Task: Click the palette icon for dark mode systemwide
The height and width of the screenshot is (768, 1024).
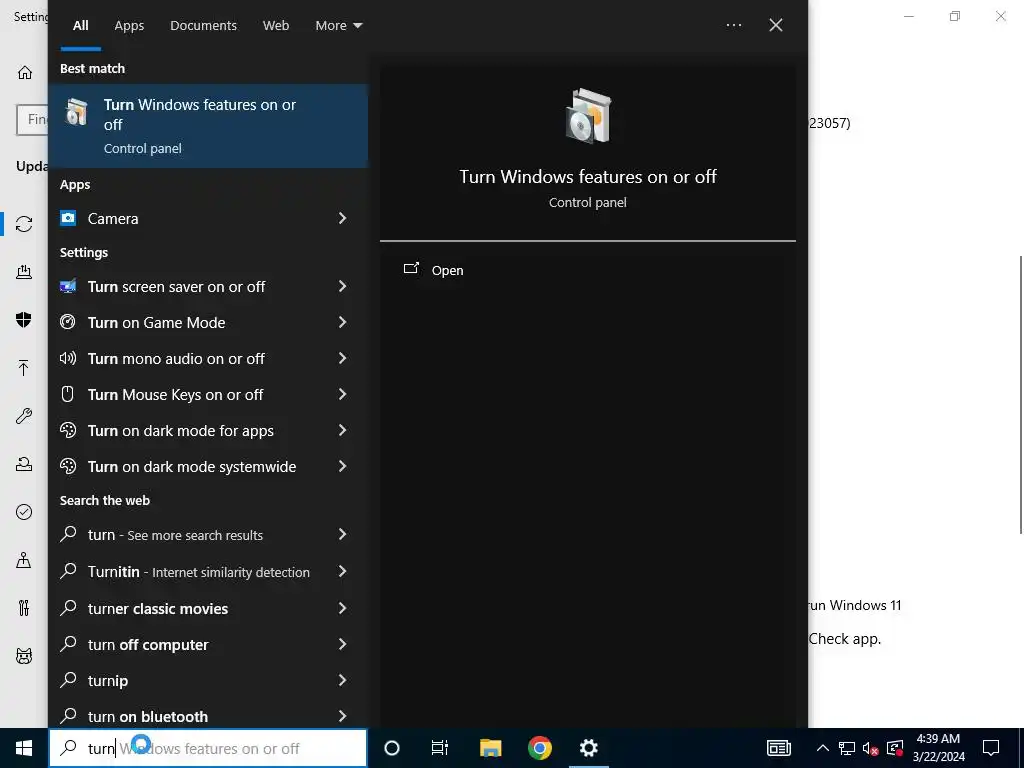Action: tap(68, 466)
